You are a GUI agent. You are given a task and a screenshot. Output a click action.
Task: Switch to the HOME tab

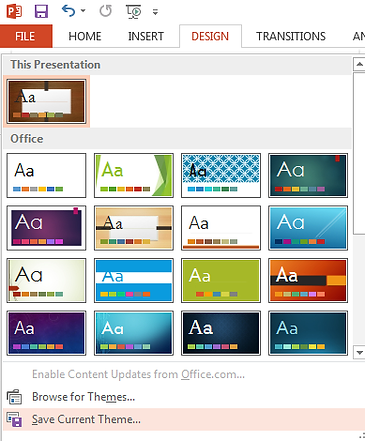tap(85, 36)
